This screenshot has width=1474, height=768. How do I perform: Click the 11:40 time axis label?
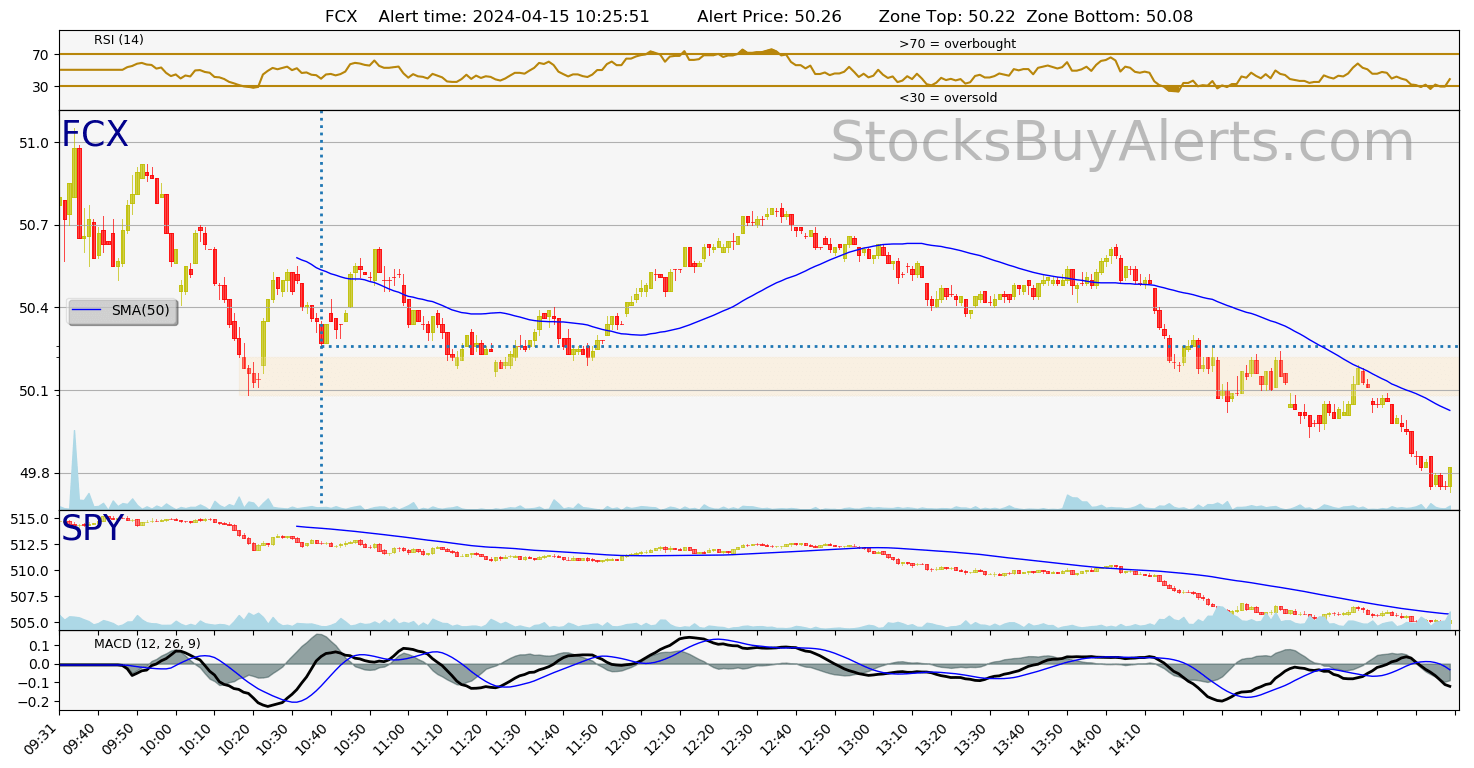coord(544,737)
